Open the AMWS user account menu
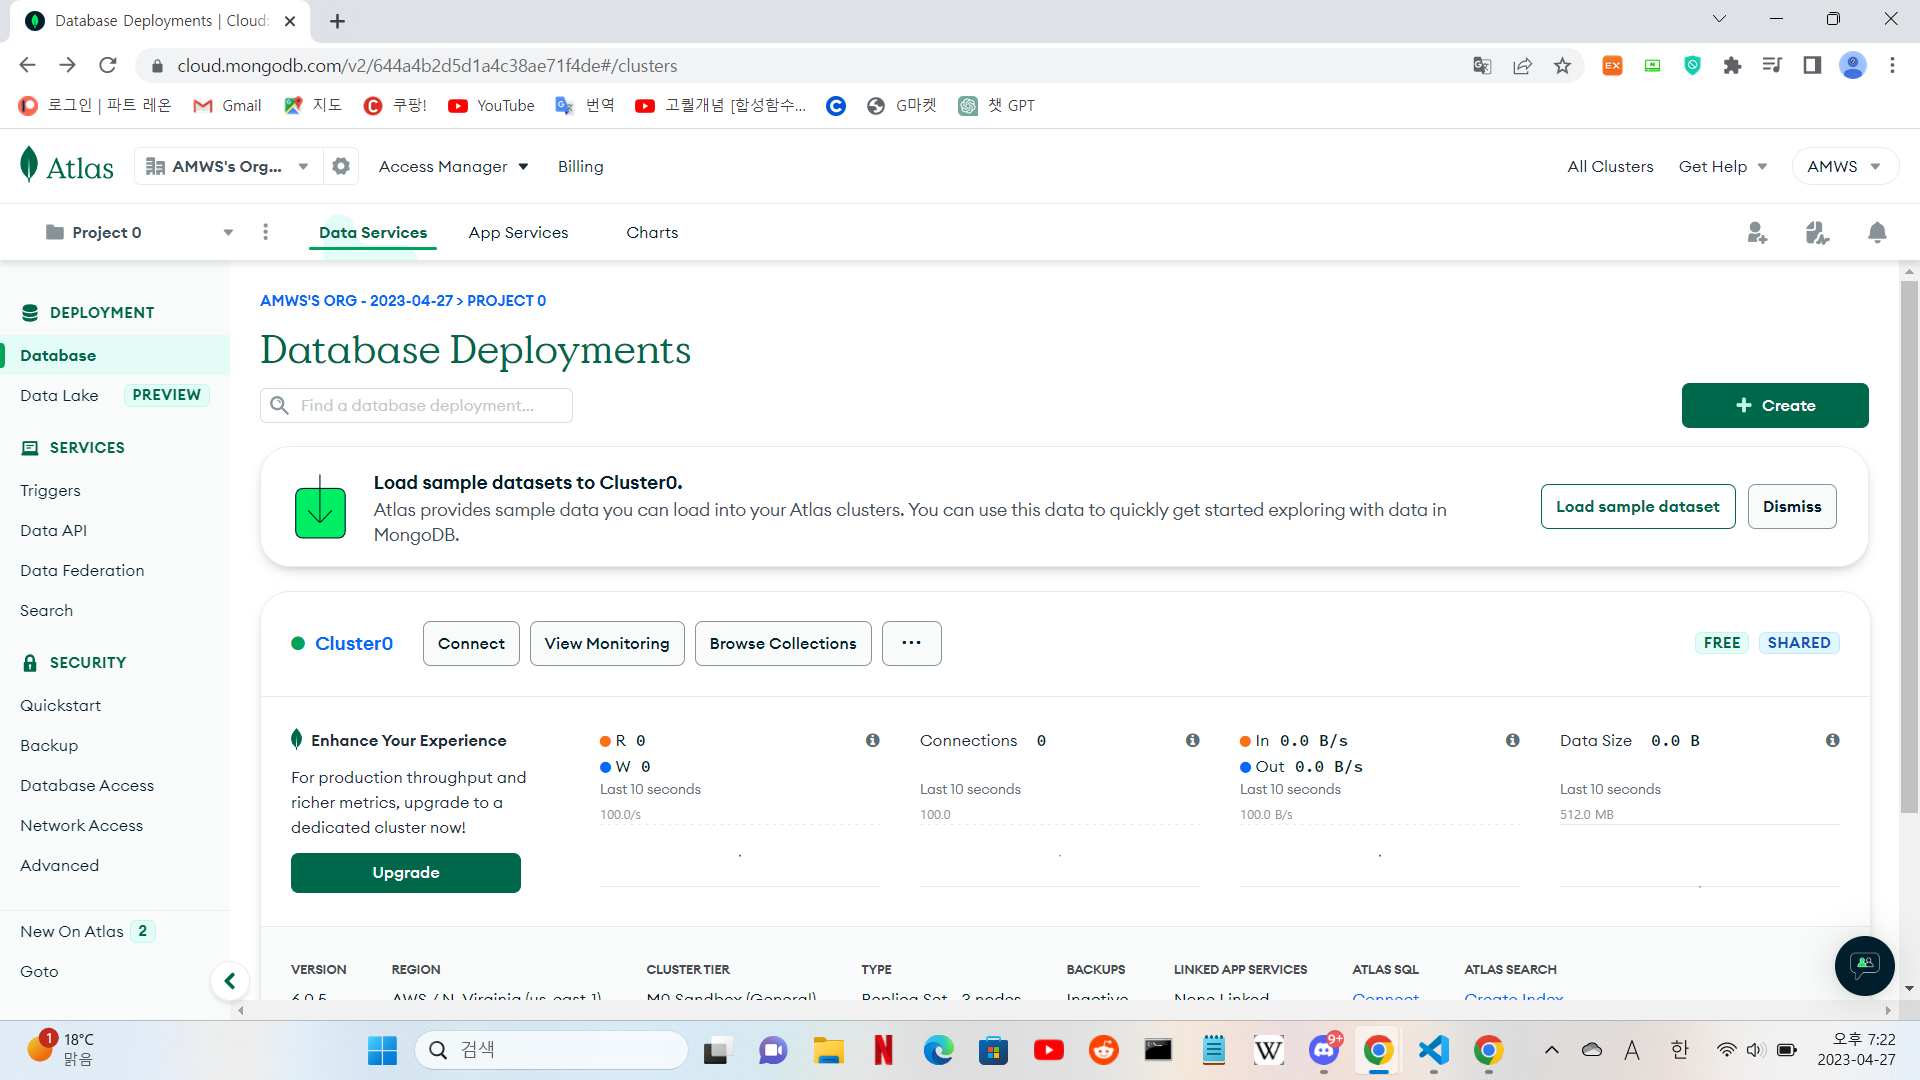The image size is (1920, 1080). pyautogui.click(x=1844, y=167)
